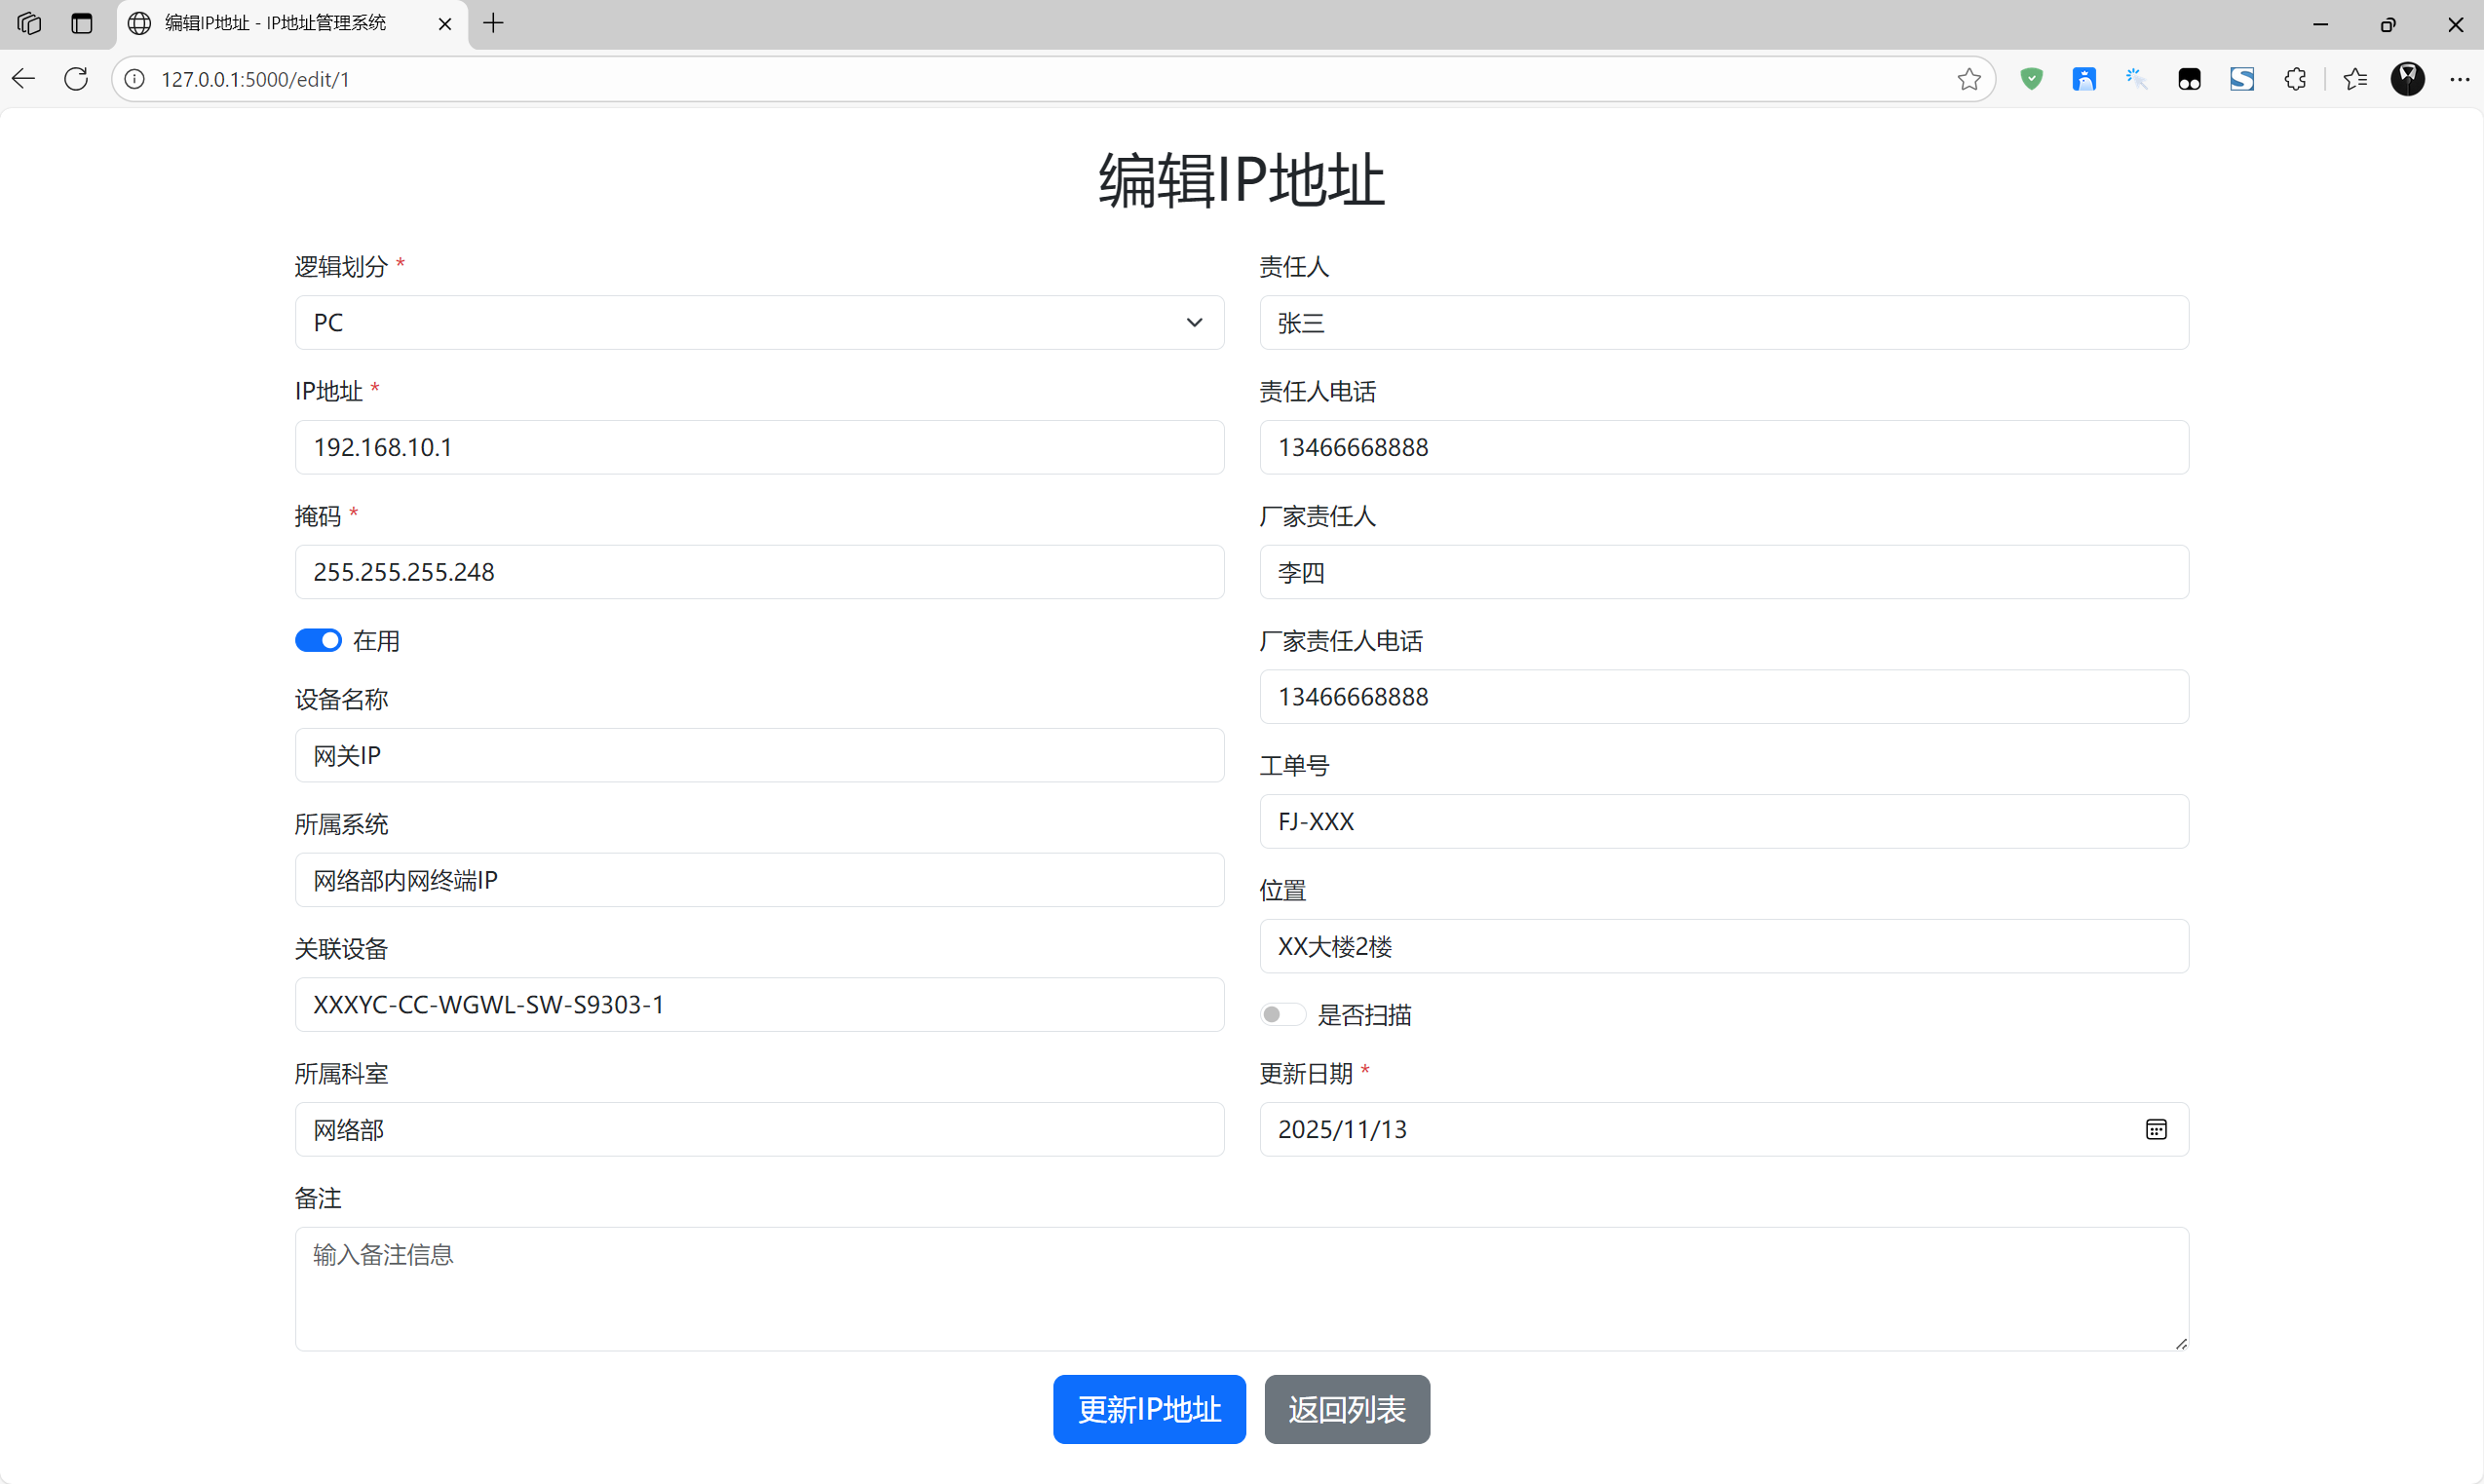
Task: Open the Adguard shield extension icon
Action: pos(2031,78)
